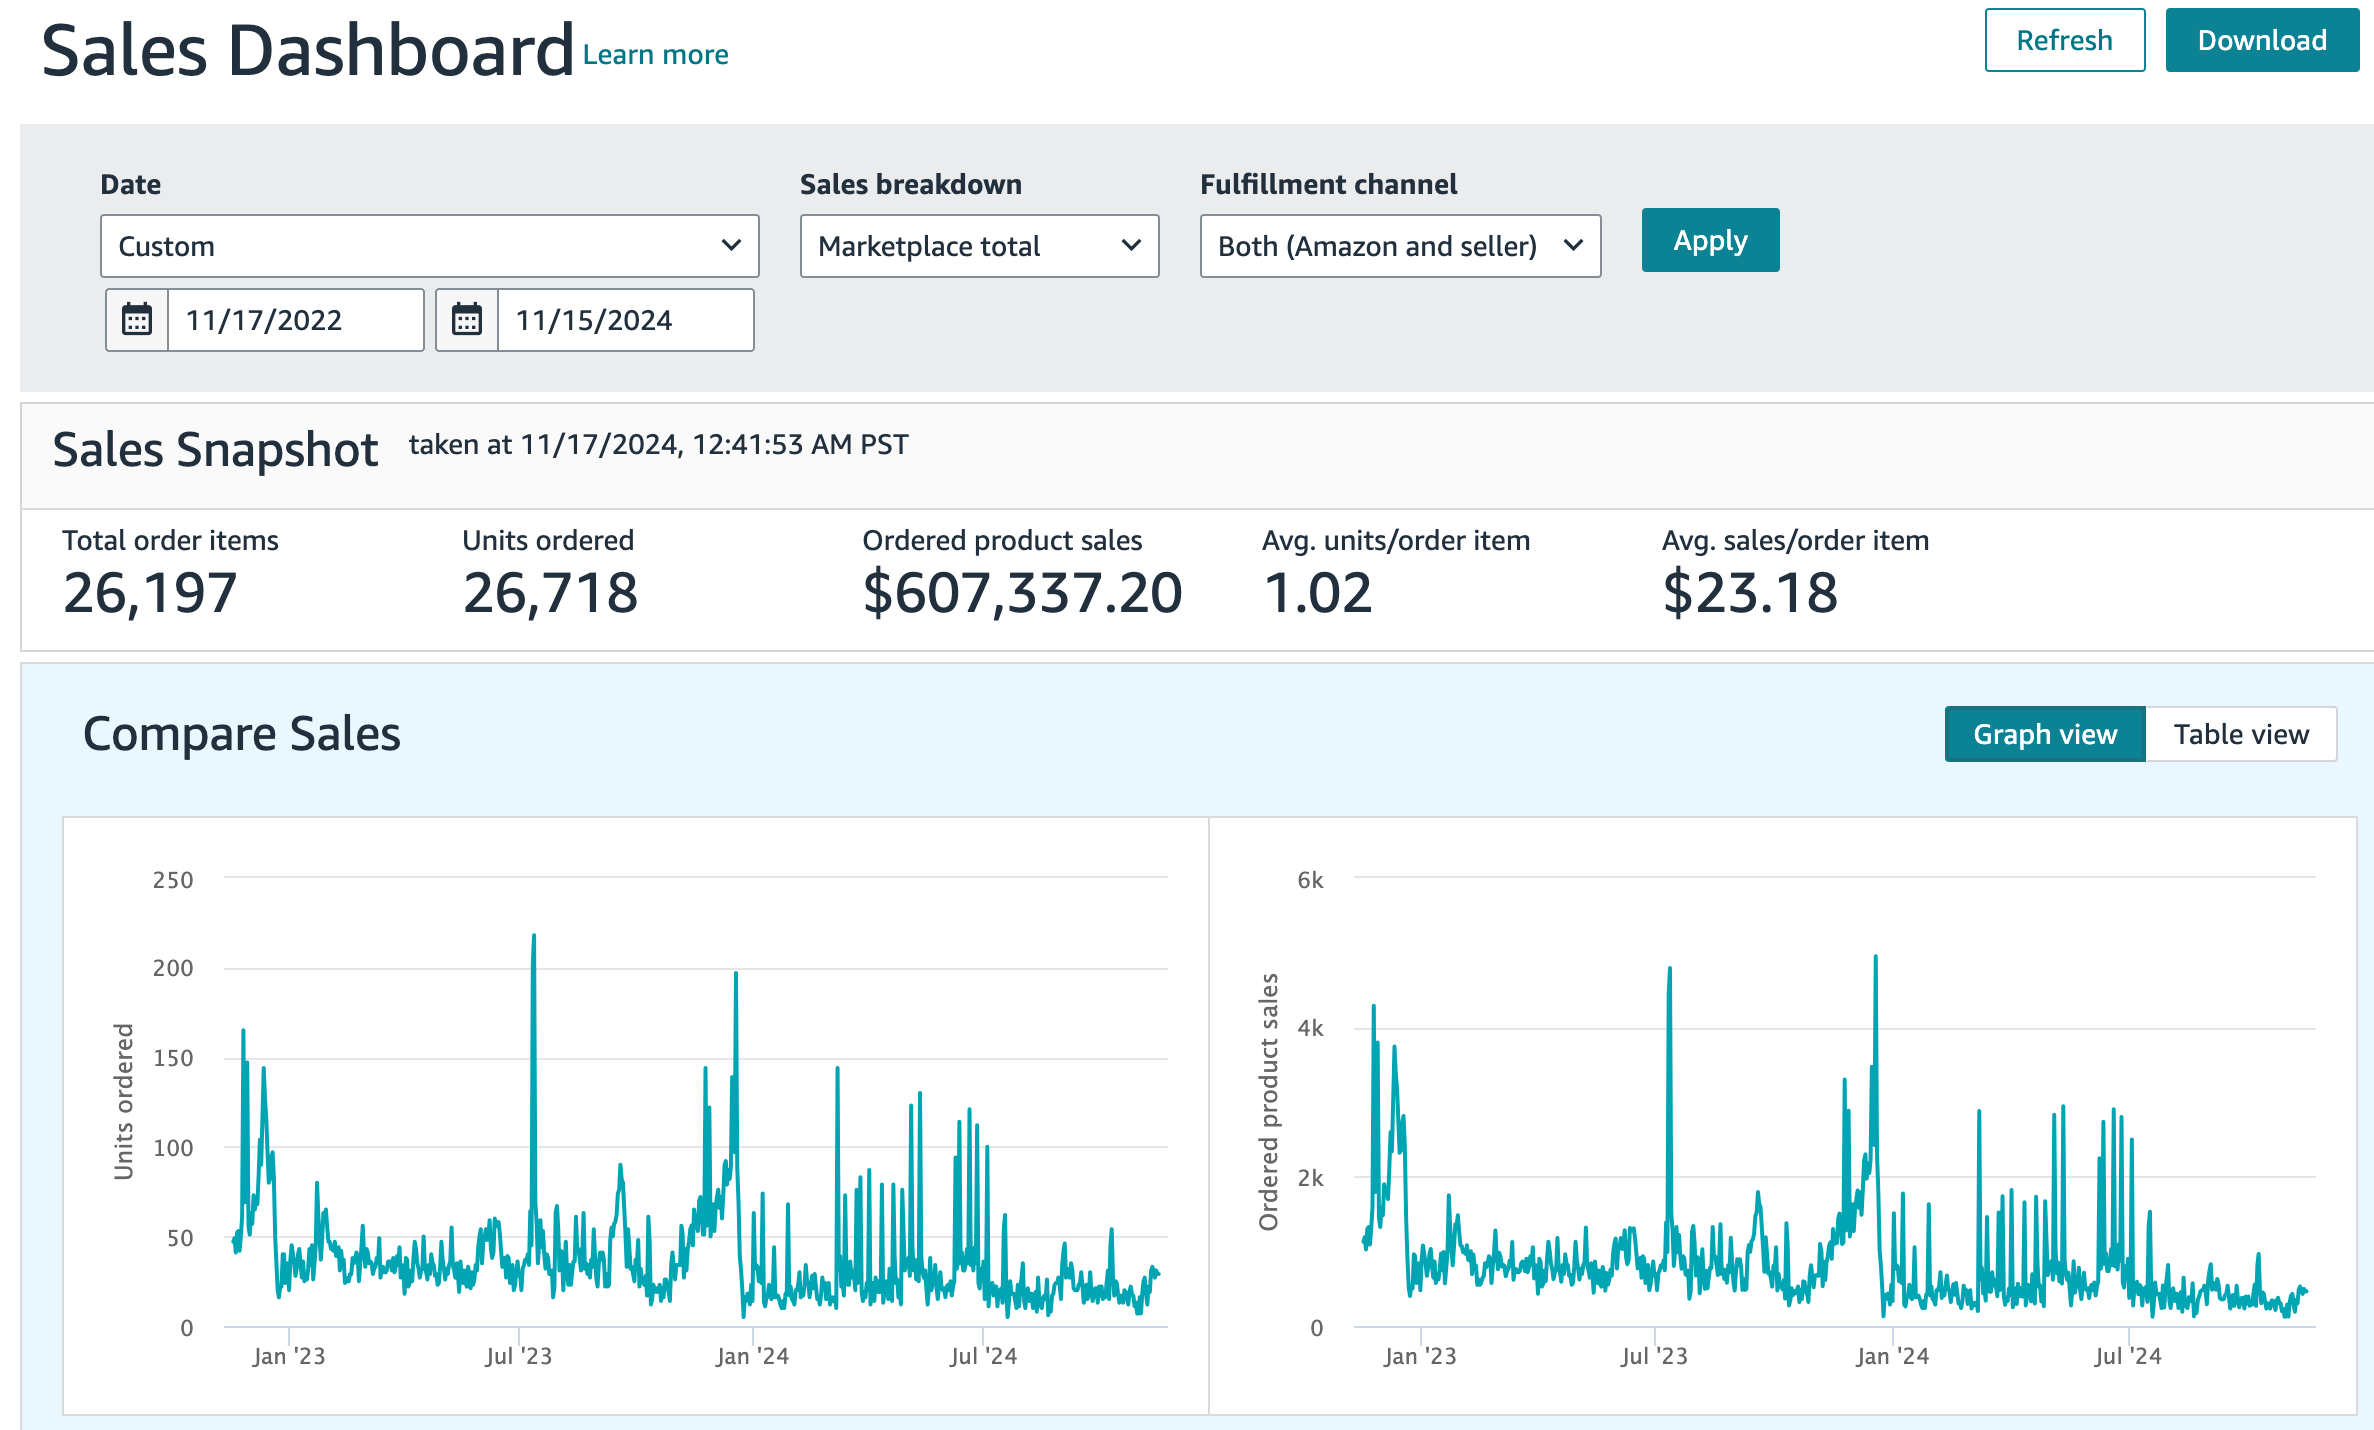This screenshot has width=2374, height=1430.
Task: Click the end date field showing 11/15/2024
Action: point(625,320)
